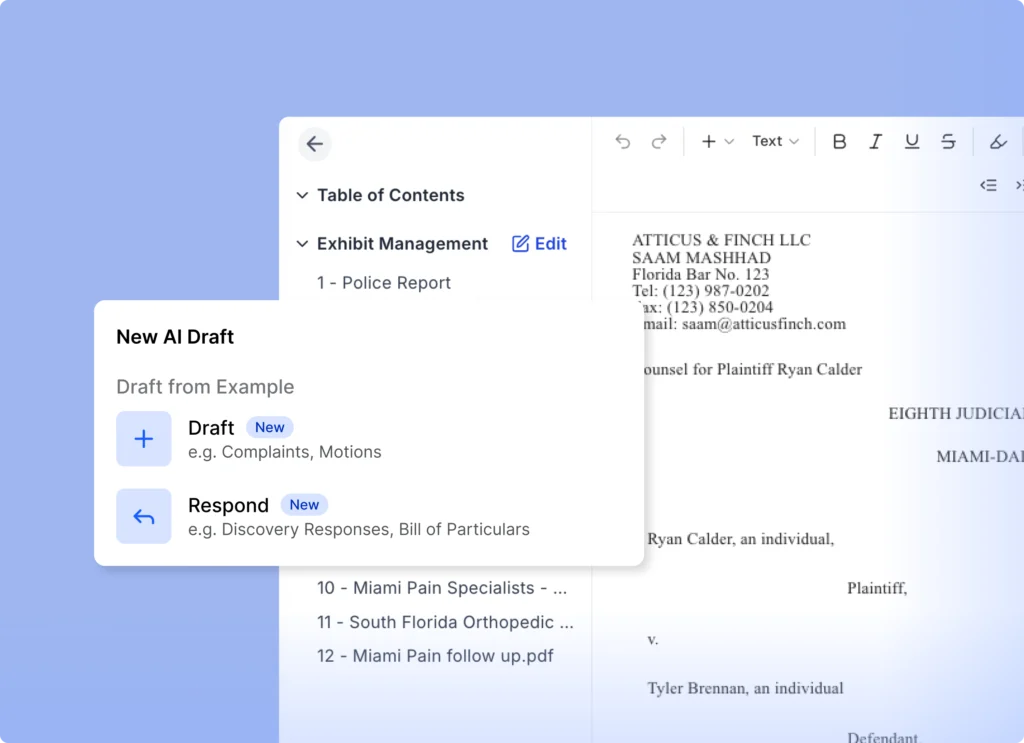This screenshot has width=1024, height=743.
Task: Toggle italic formatting
Action: click(x=875, y=142)
